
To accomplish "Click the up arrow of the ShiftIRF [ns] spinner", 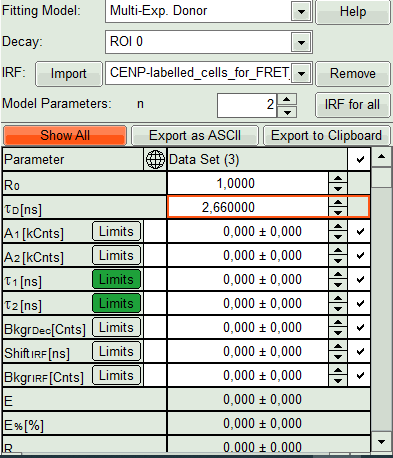I will (x=338, y=346).
